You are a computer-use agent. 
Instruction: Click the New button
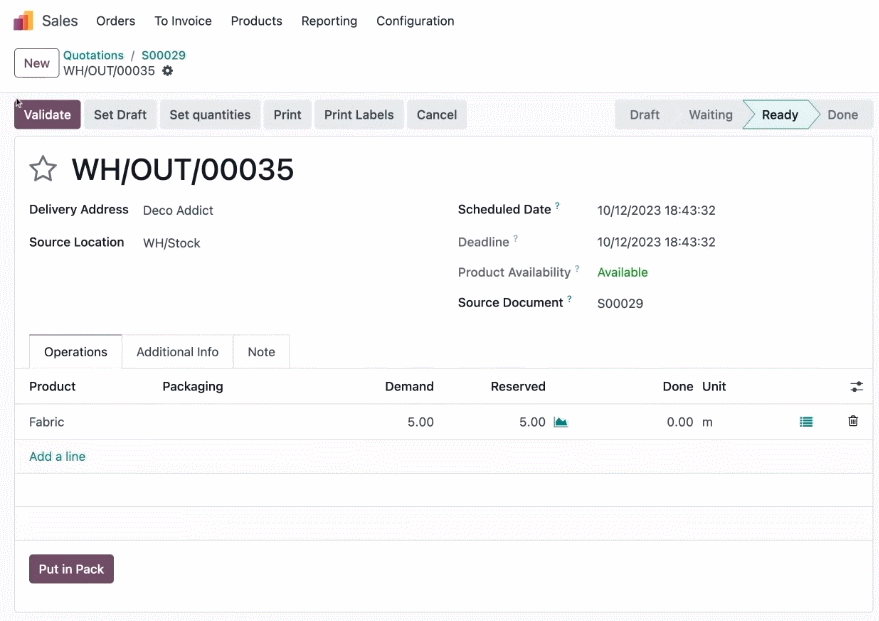tap(36, 63)
